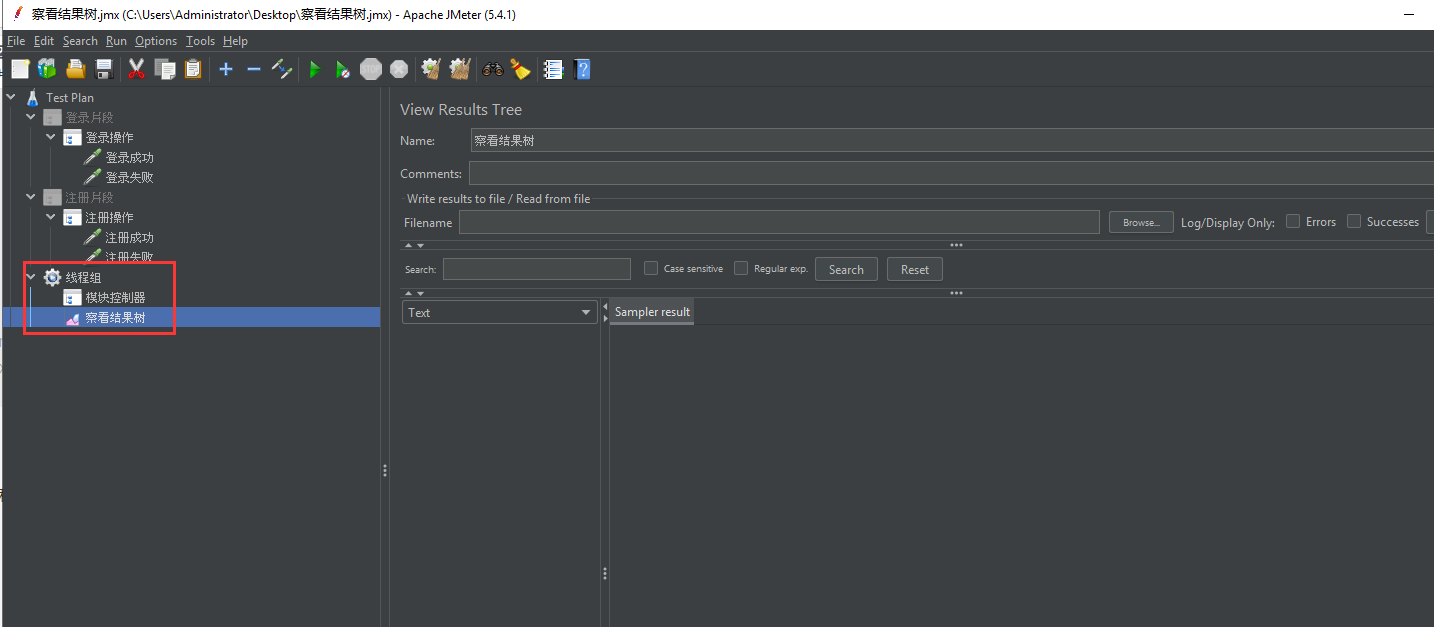This screenshot has width=1434, height=627.
Task: Create a new test plan with toolbar icon
Action: [x=19, y=69]
